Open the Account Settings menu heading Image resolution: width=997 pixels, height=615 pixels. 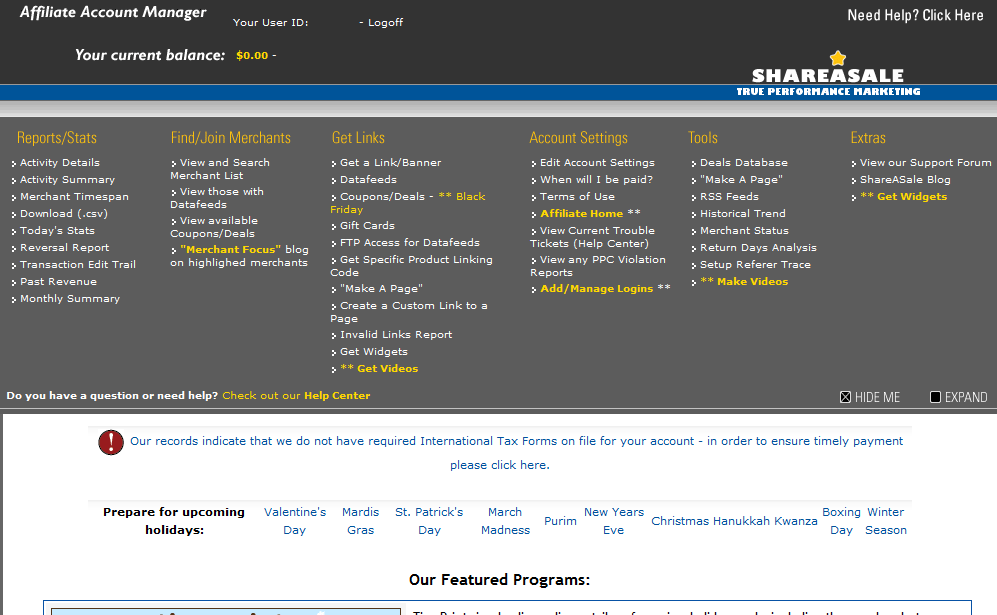(x=578, y=138)
